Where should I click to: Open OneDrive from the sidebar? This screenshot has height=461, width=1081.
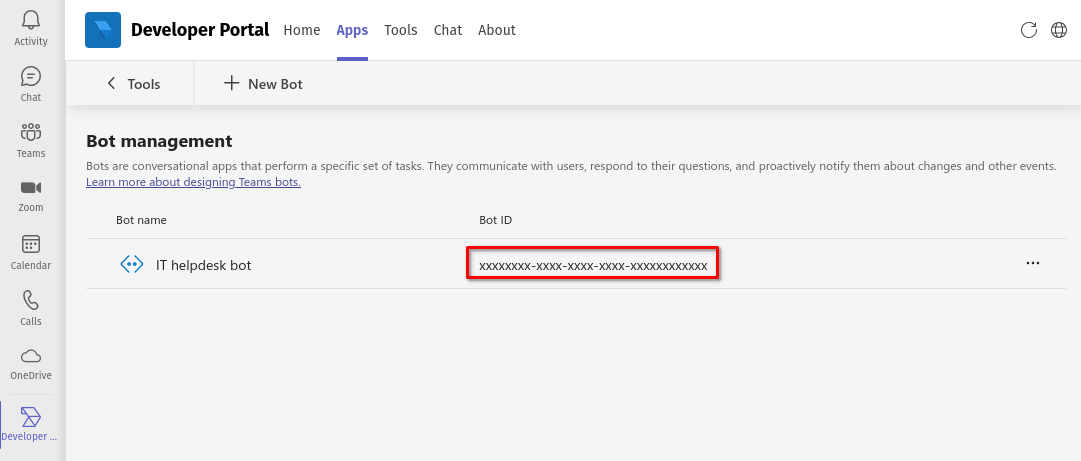[31, 364]
